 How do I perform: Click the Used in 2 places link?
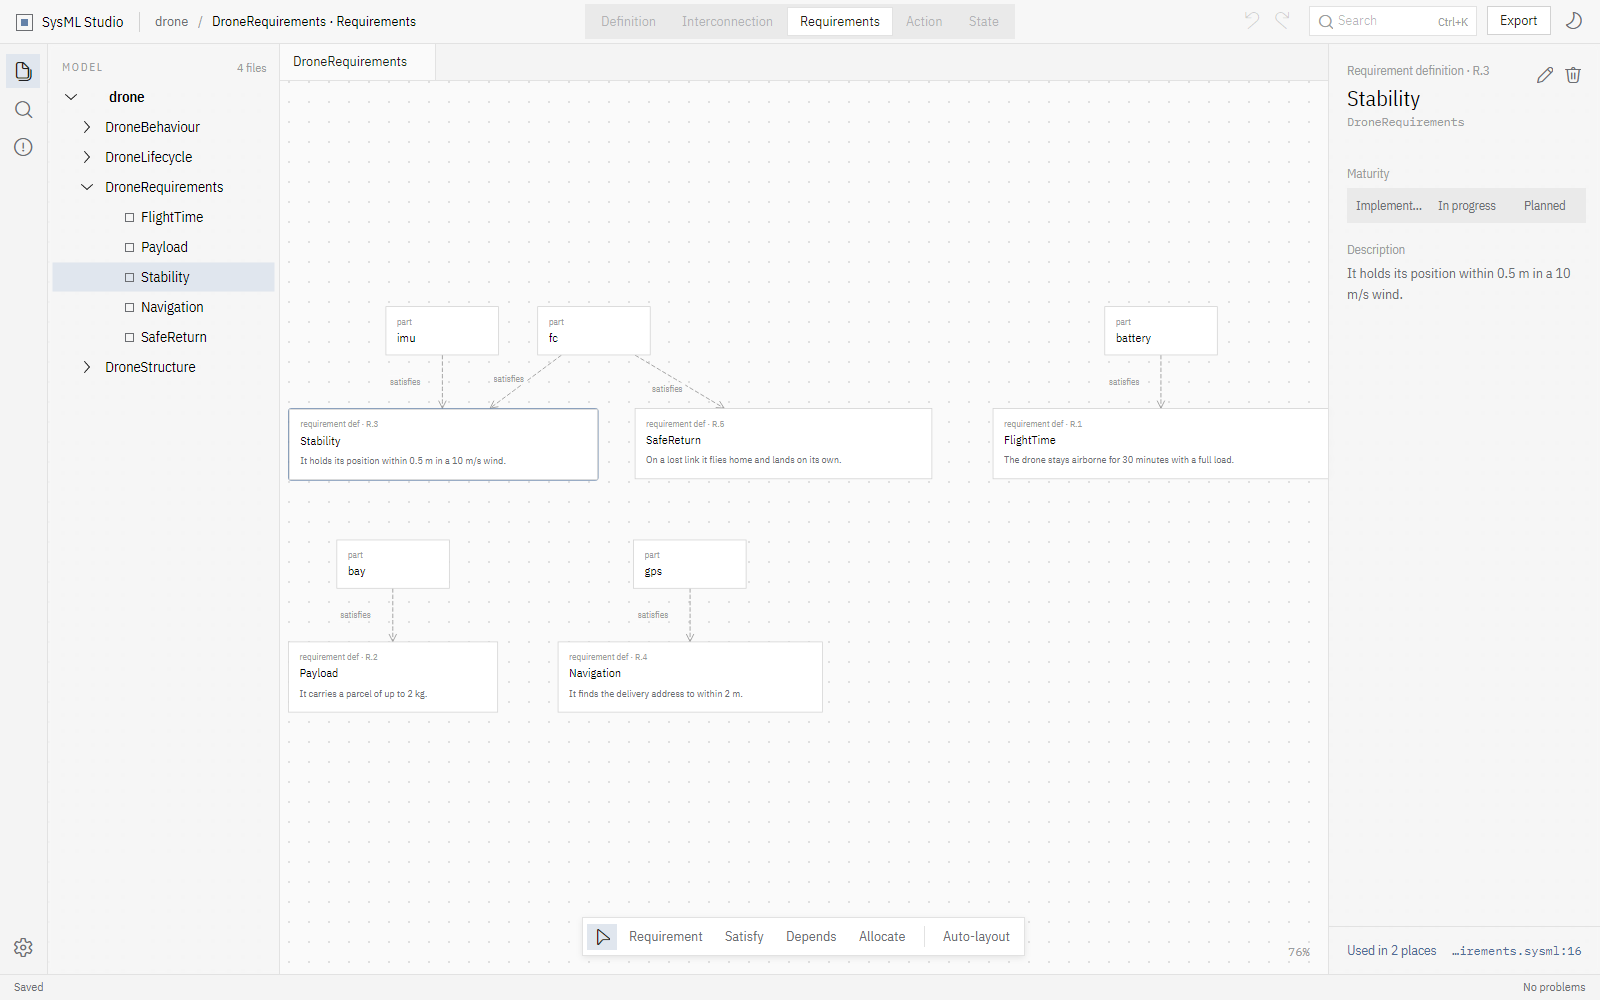tap(1391, 951)
